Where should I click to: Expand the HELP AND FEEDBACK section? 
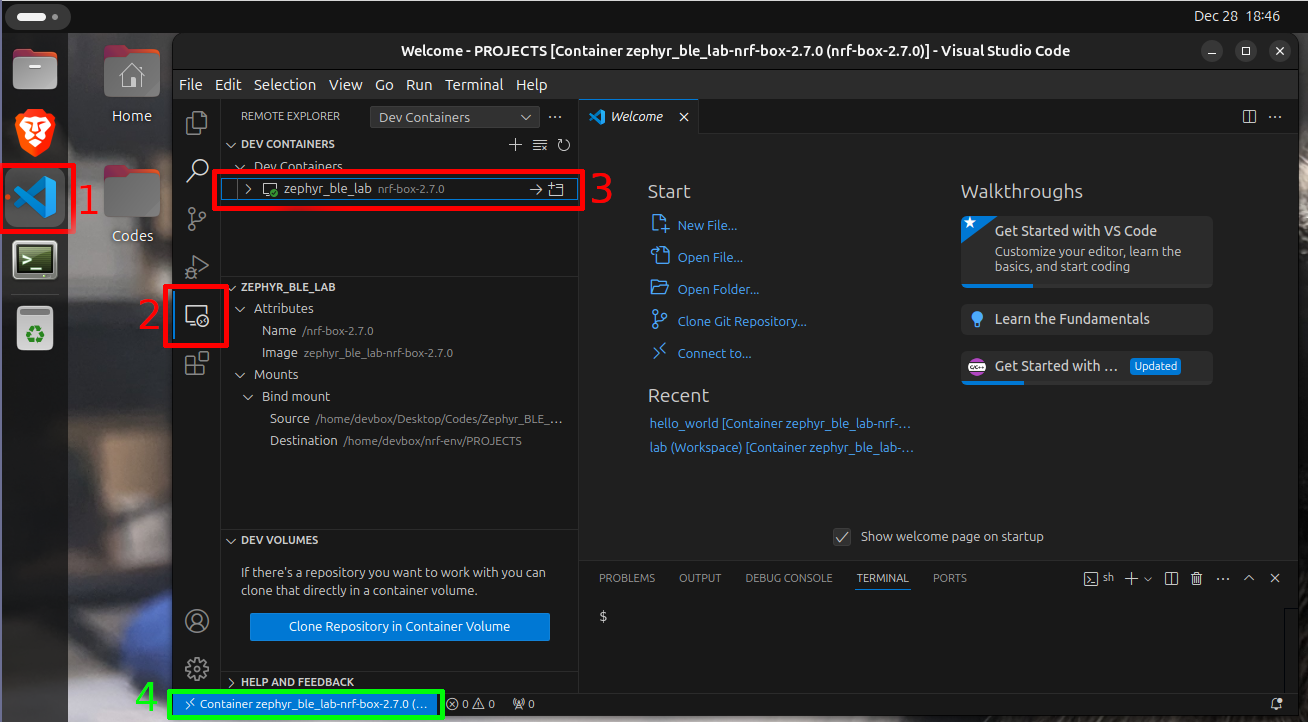230,682
